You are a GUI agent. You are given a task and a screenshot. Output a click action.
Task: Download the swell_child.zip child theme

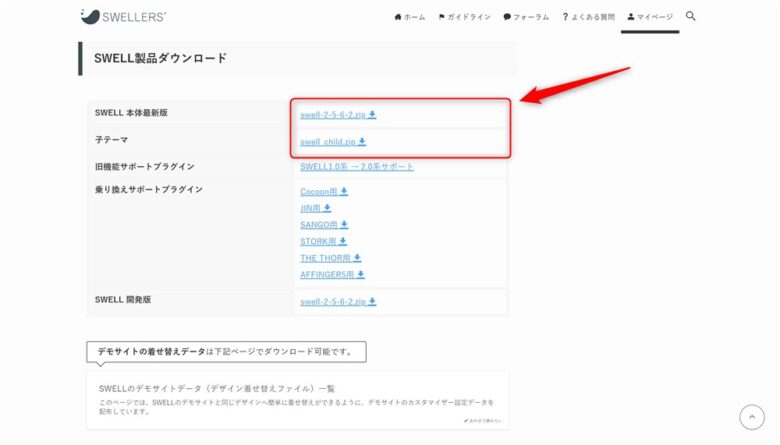(x=333, y=142)
